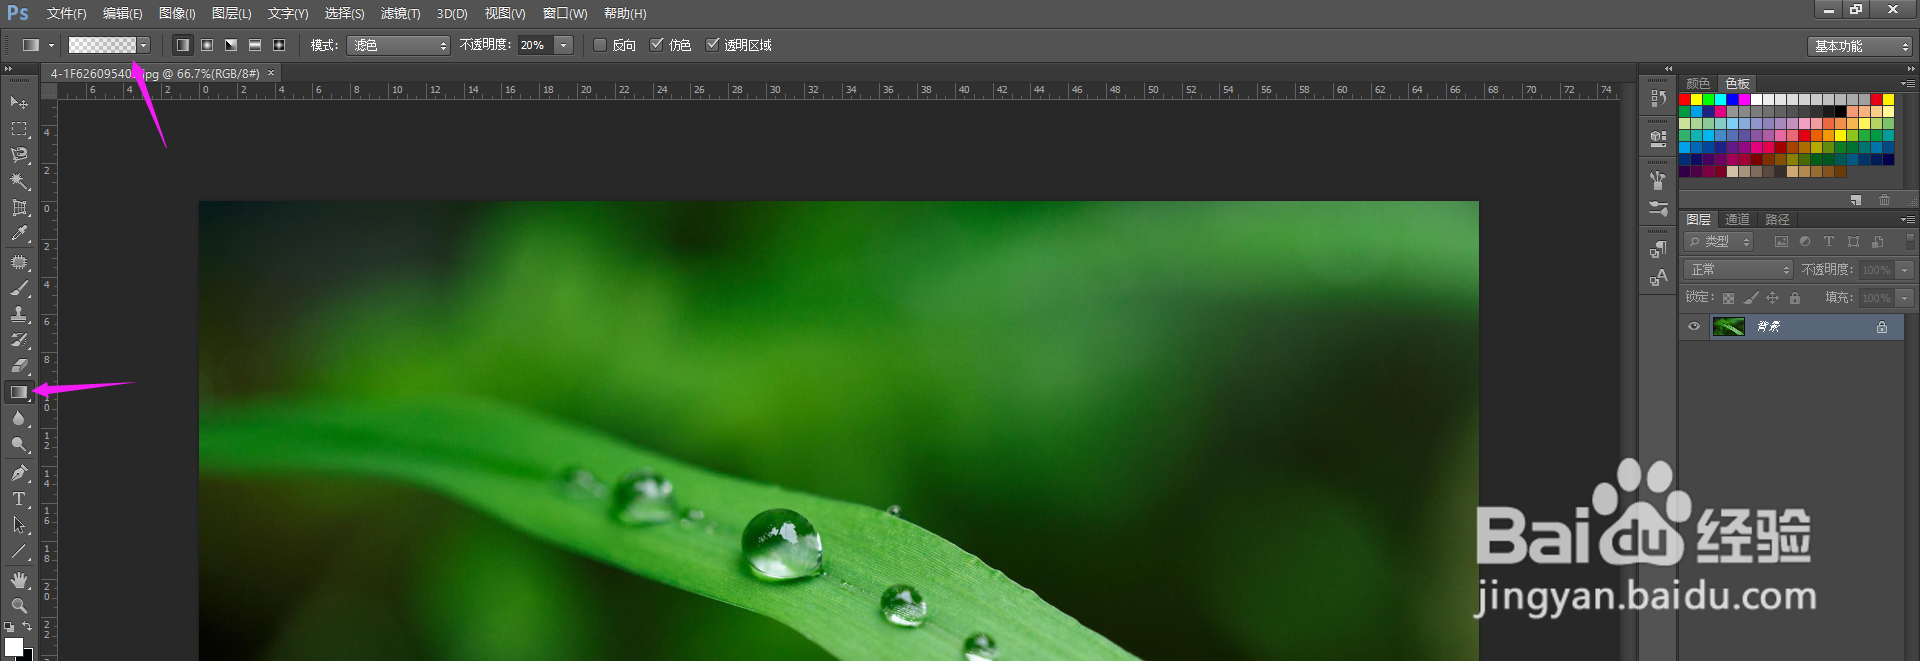Image resolution: width=1920 pixels, height=661 pixels.
Task: Open the Layers panel flyout menu
Action: [1907, 219]
